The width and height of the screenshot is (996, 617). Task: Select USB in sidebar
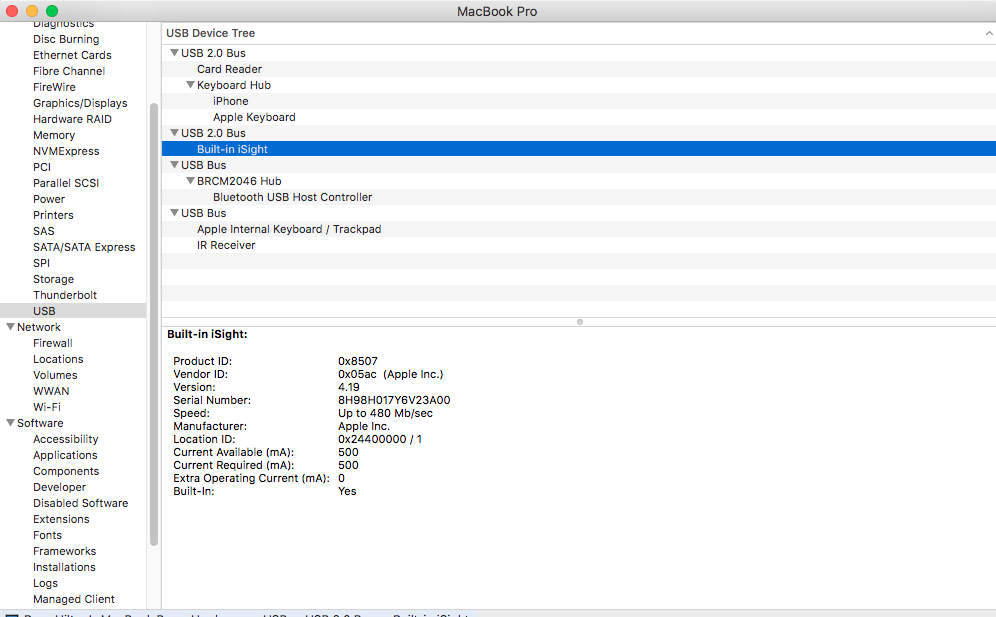tap(73, 311)
